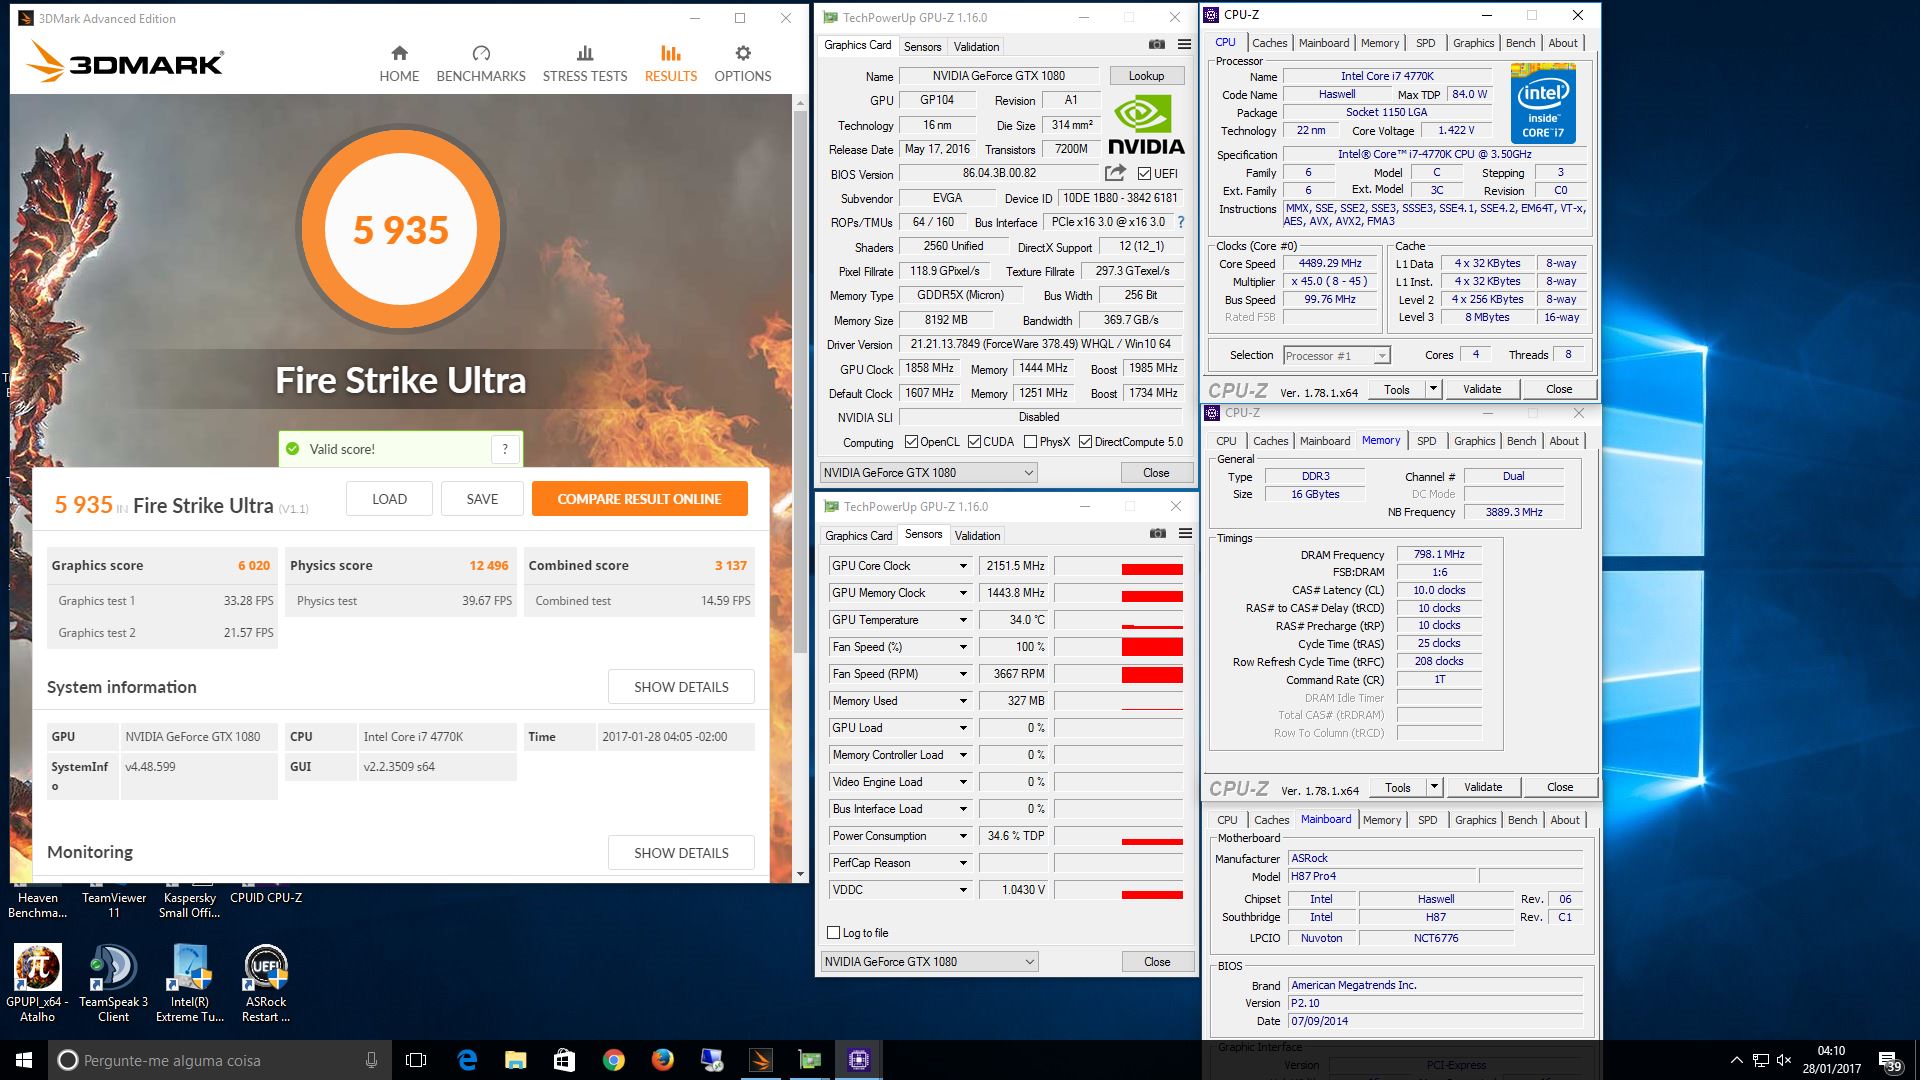Open Task View on taskbar
Screen dimensions: 1920x1080
(x=416, y=1060)
